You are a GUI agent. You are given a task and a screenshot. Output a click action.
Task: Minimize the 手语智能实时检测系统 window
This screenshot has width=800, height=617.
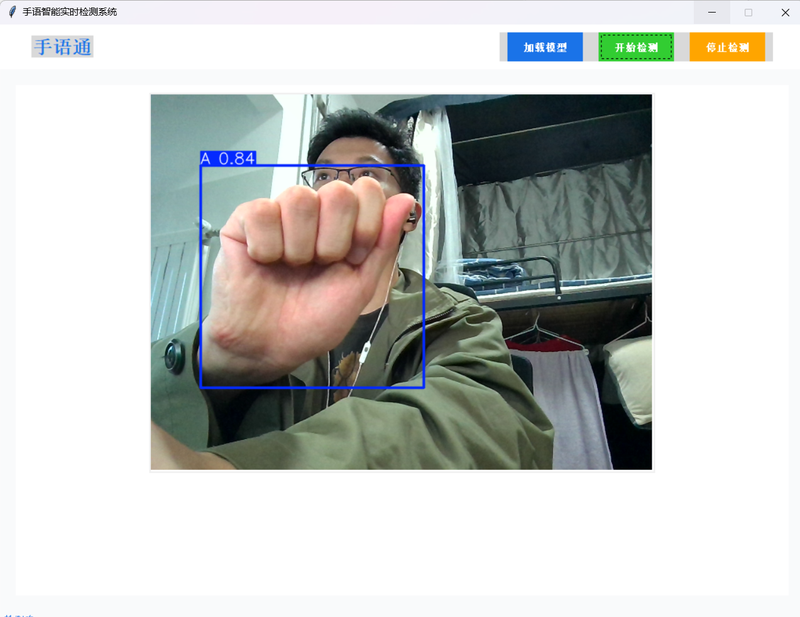pos(712,12)
